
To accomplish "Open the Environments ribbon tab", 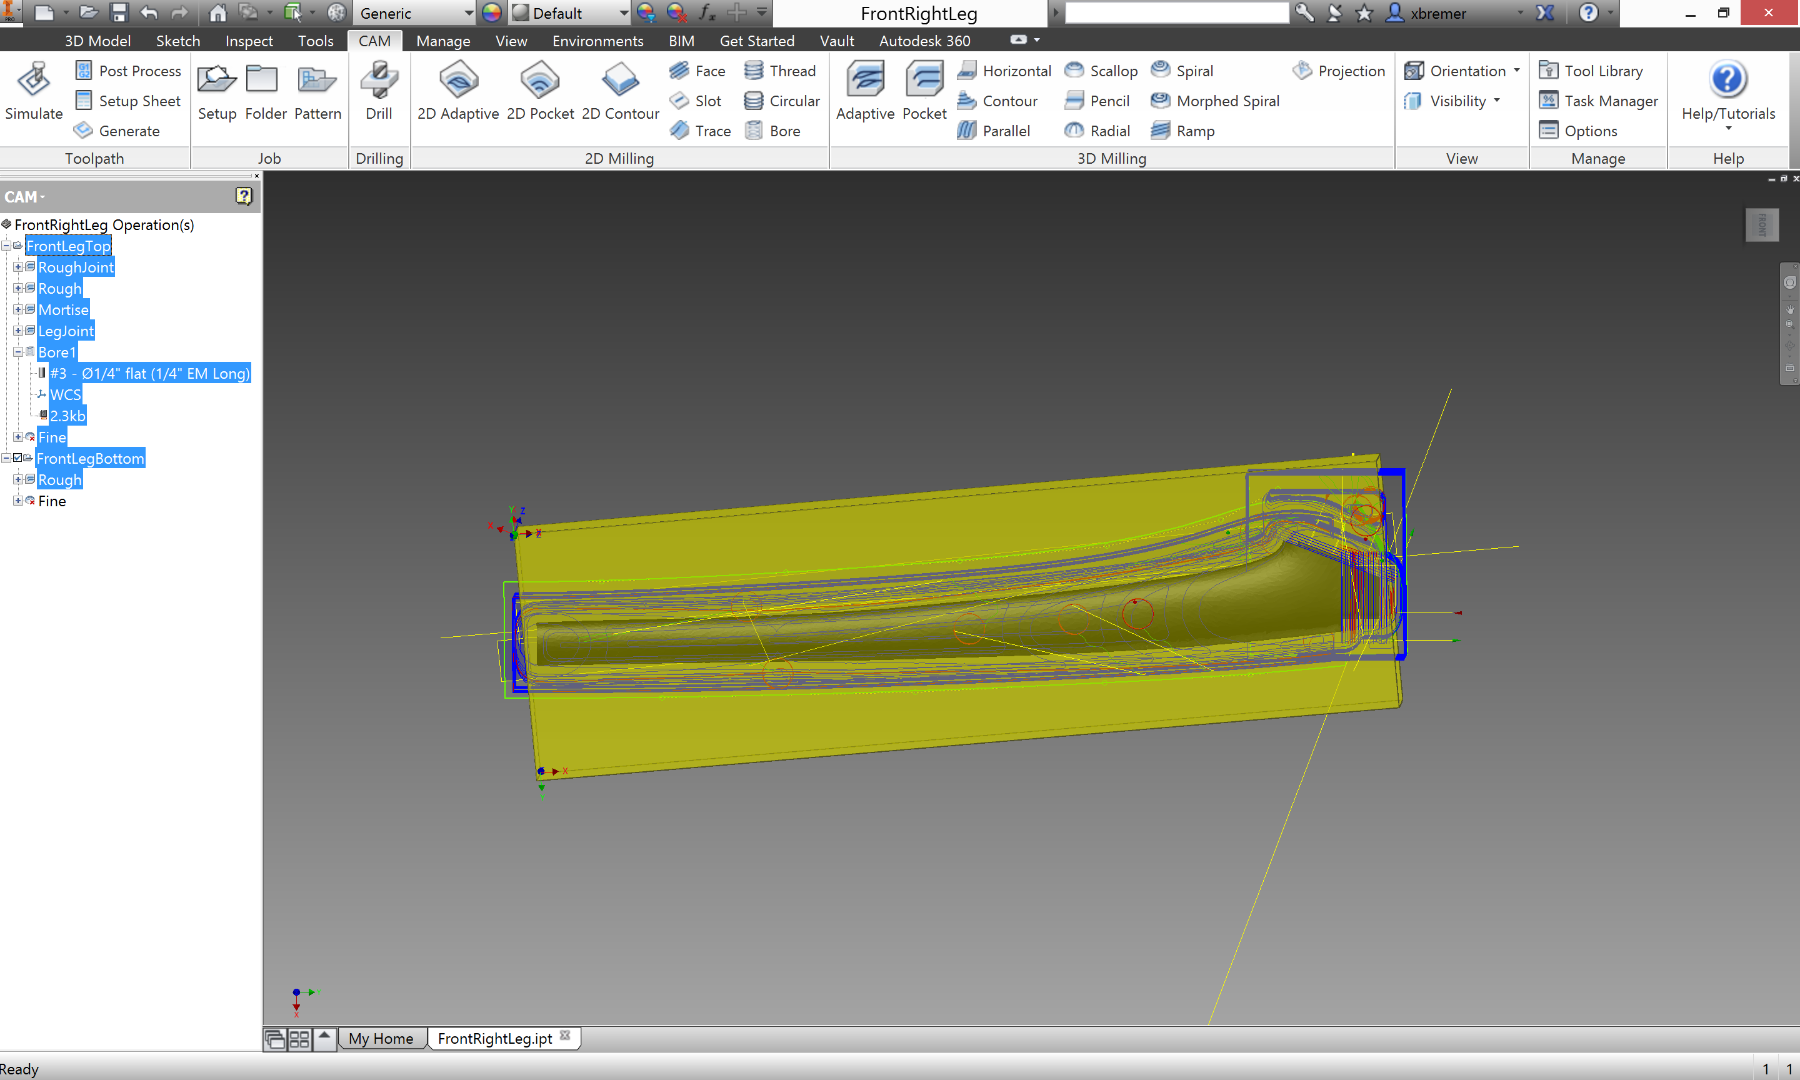I will (598, 41).
